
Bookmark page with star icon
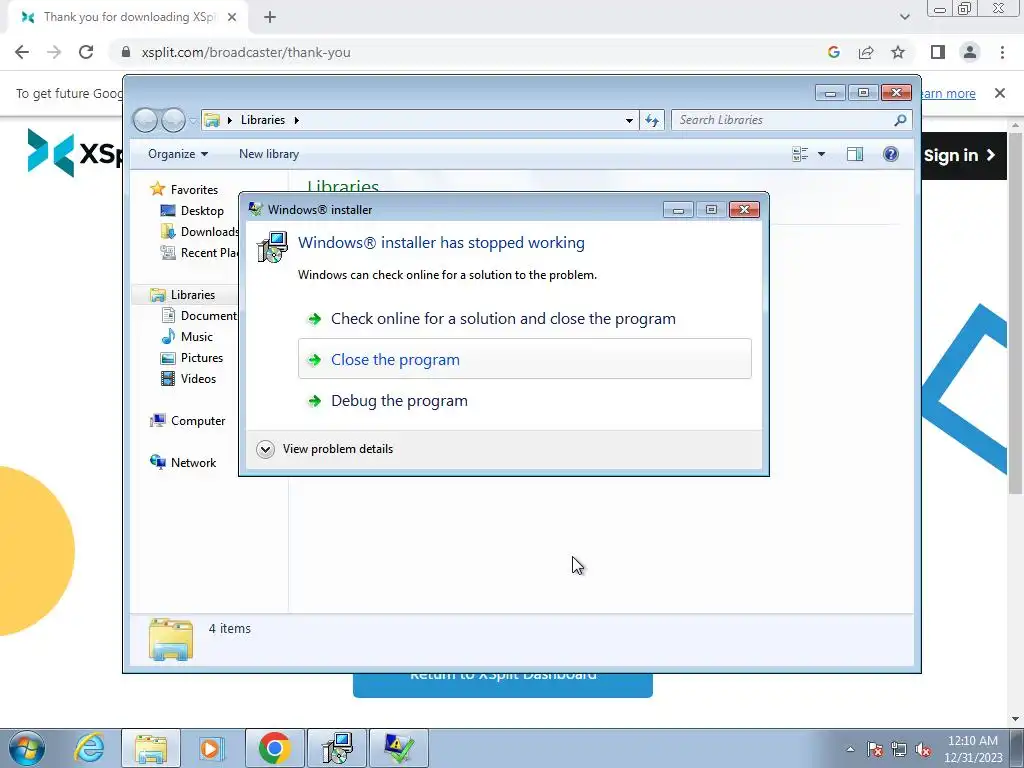tap(898, 52)
